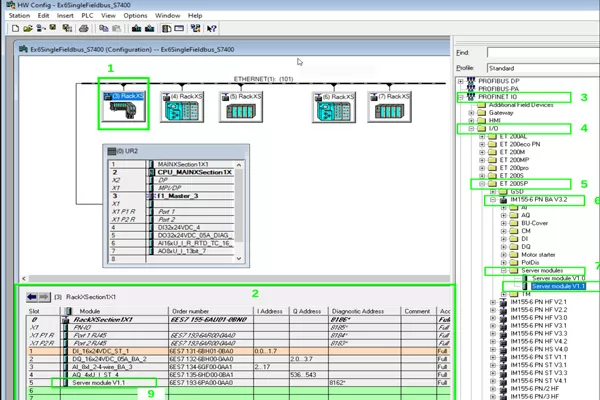600x400 pixels.
Task: Collapse the ET 200SP folder
Action: [x=482, y=184]
